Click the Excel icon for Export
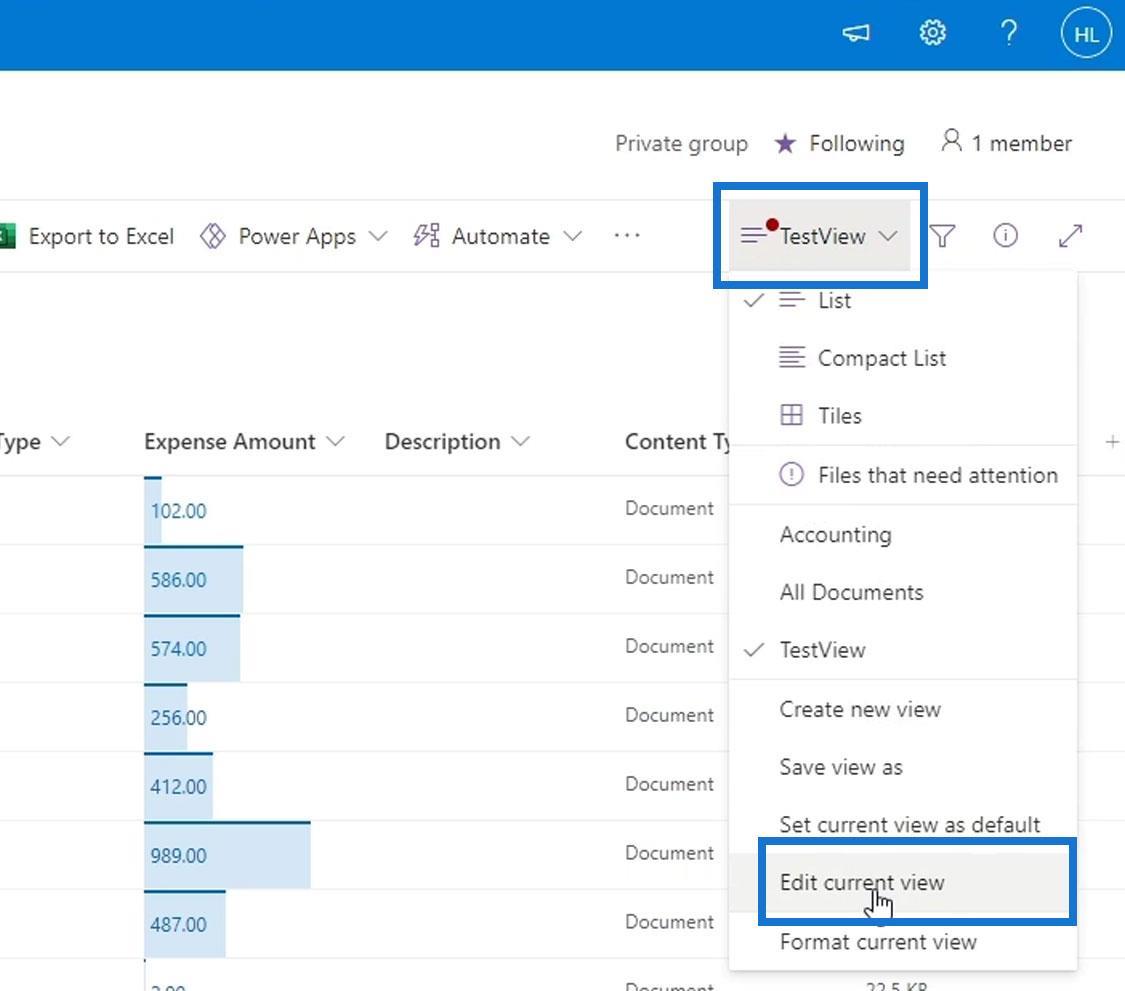 coord(6,236)
